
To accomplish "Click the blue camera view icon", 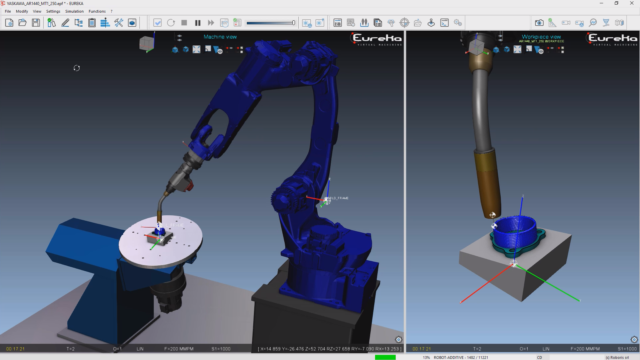I will click(132, 23).
